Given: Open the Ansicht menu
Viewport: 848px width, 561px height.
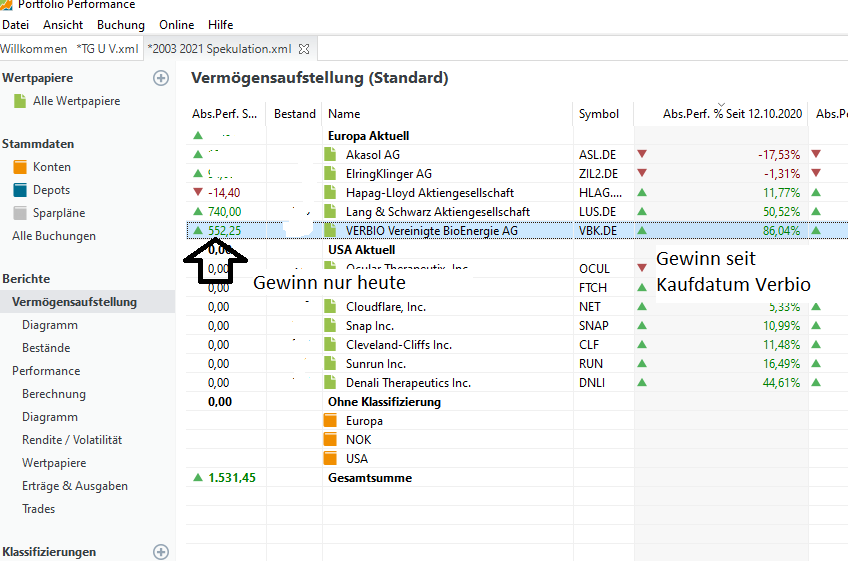Looking at the screenshot, I should pos(63,25).
